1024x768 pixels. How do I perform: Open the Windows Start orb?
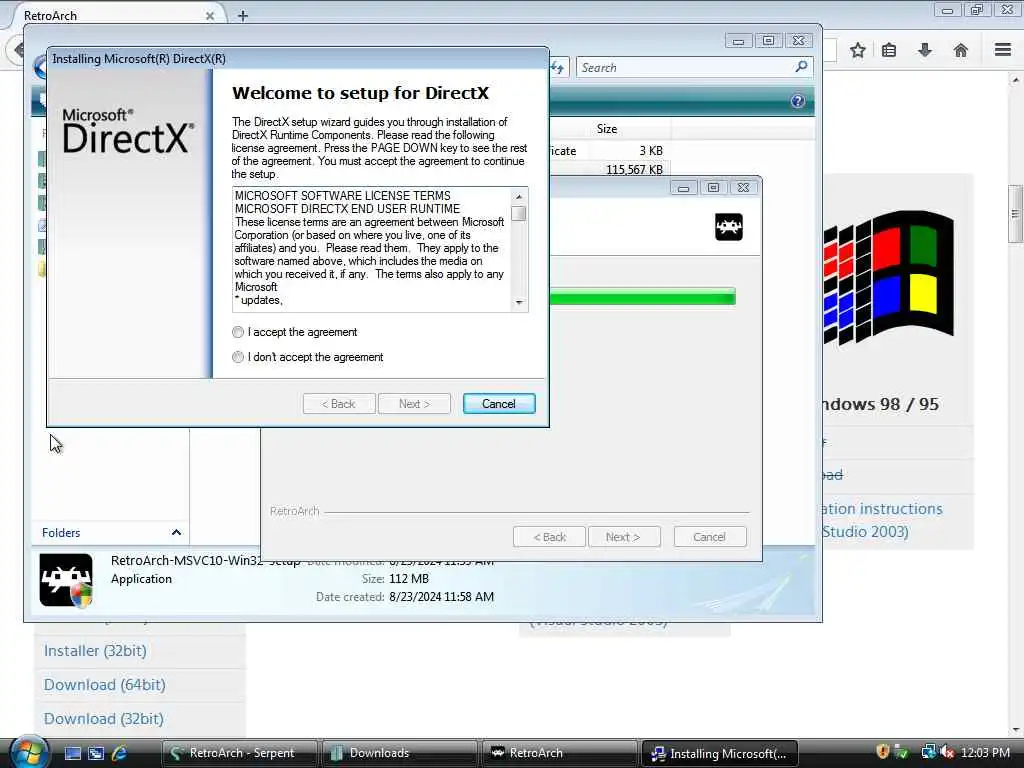point(28,752)
